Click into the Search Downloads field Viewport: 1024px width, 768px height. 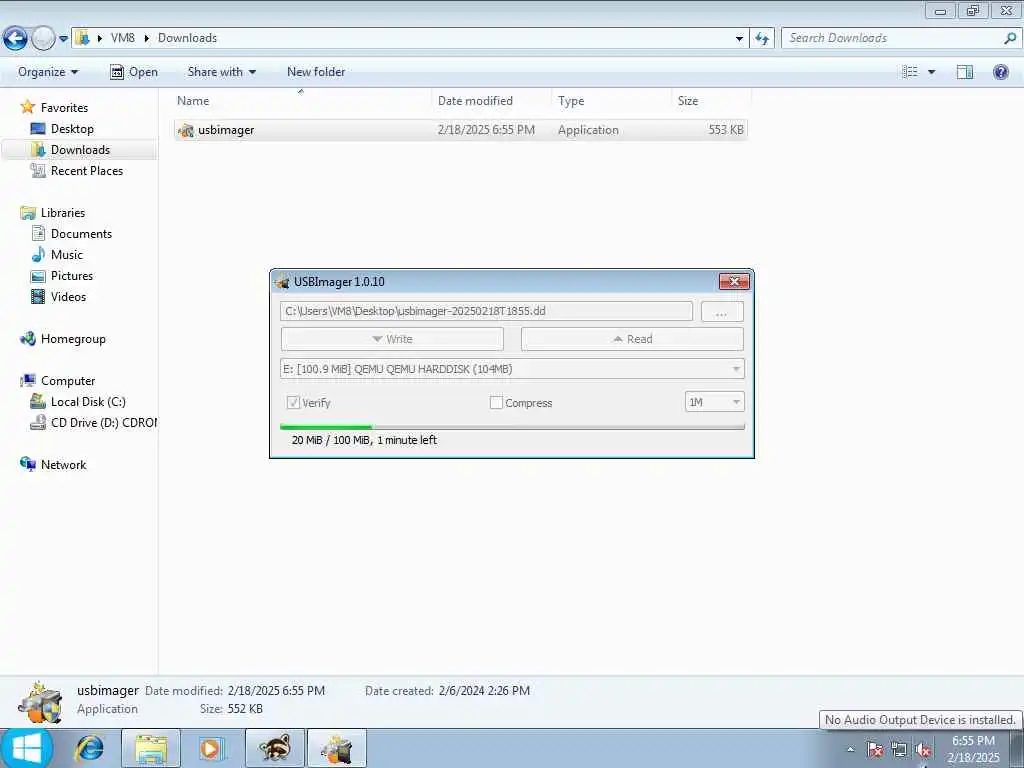(891, 38)
